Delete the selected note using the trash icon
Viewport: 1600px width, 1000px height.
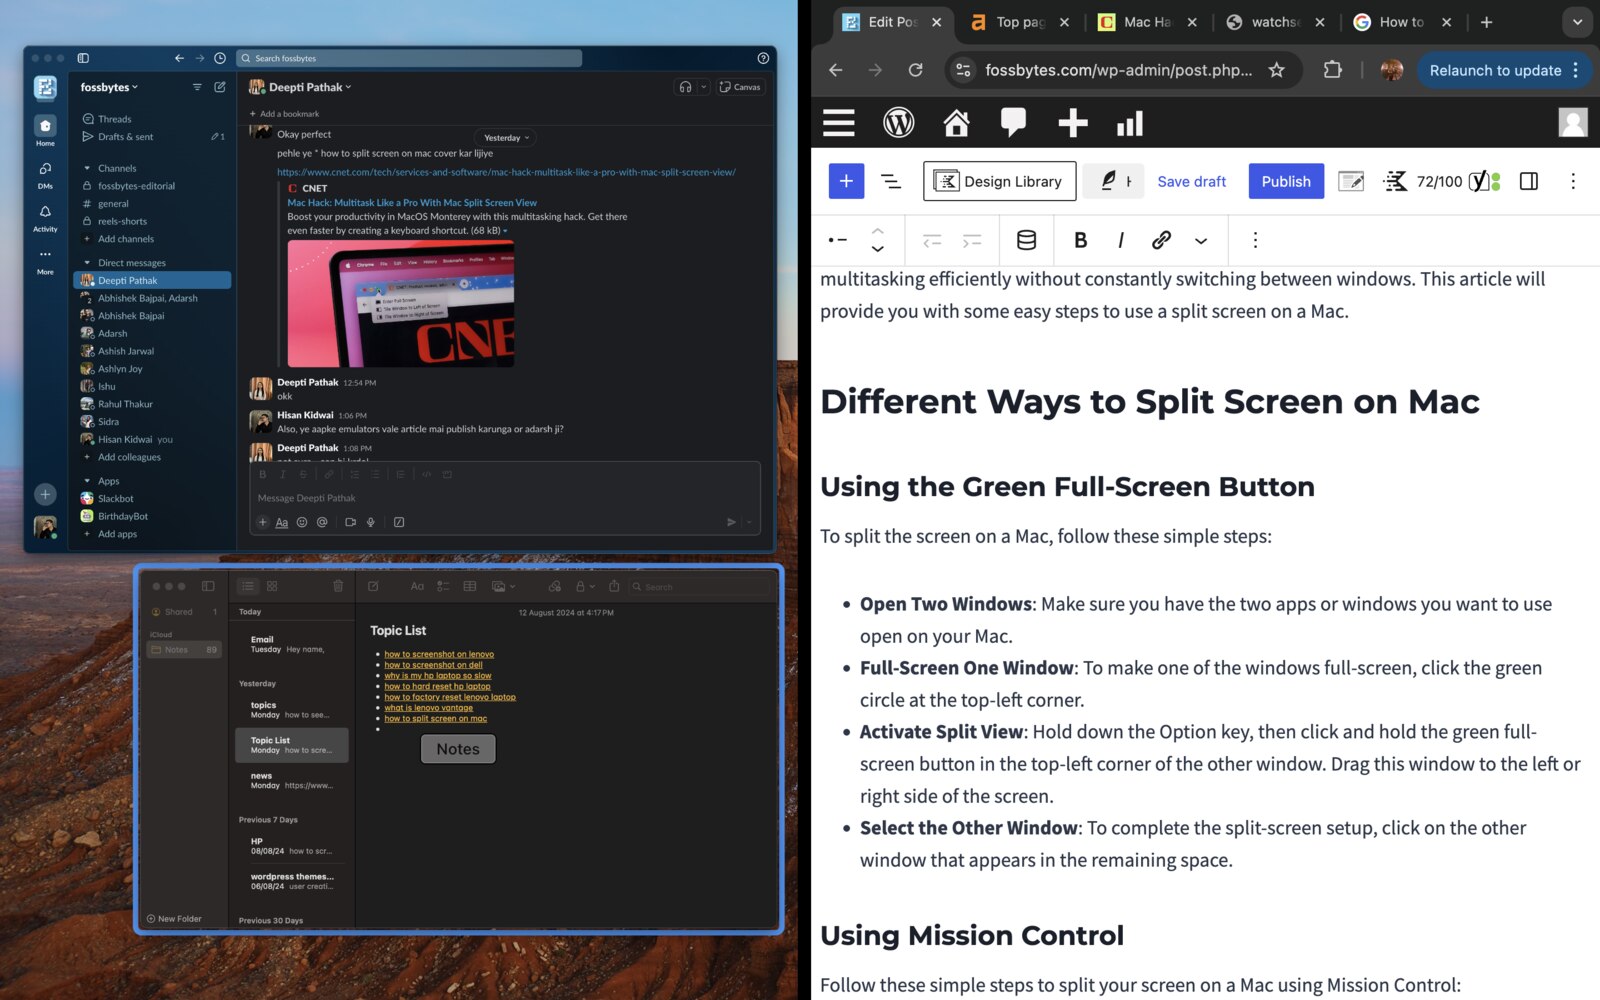pyautogui.click(x=338, y=586)
